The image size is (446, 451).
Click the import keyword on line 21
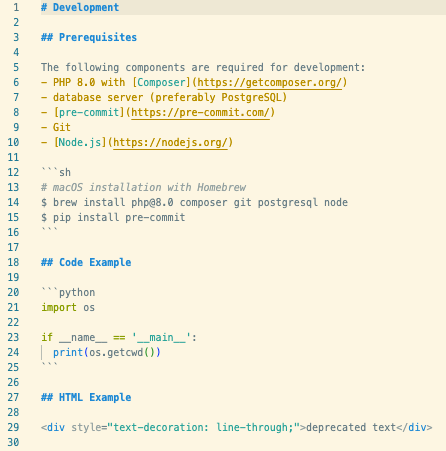click(59, 307)
